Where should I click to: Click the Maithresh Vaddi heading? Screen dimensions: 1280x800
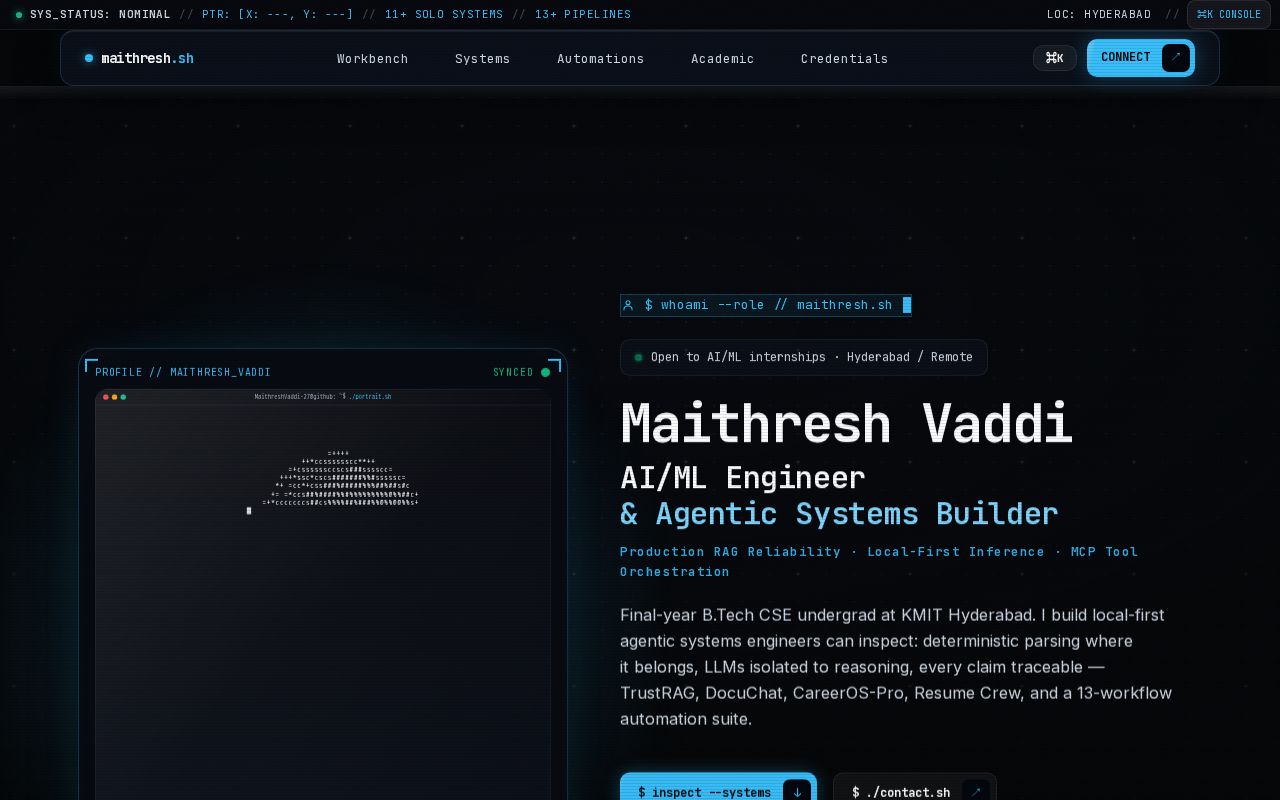(846, 423)
